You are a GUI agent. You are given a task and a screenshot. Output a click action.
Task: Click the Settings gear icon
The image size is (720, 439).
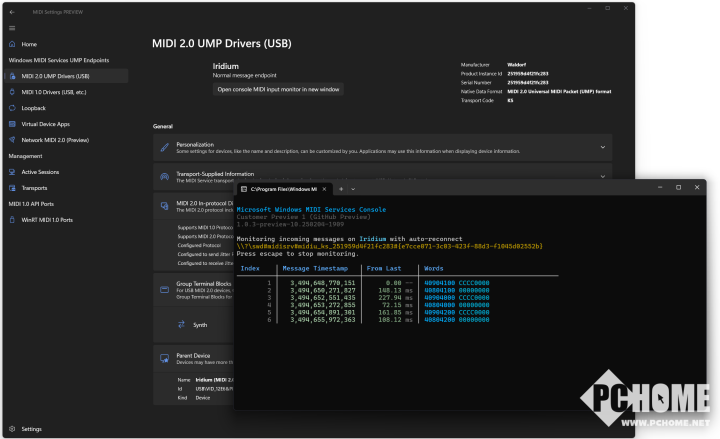tap(12, 429)
